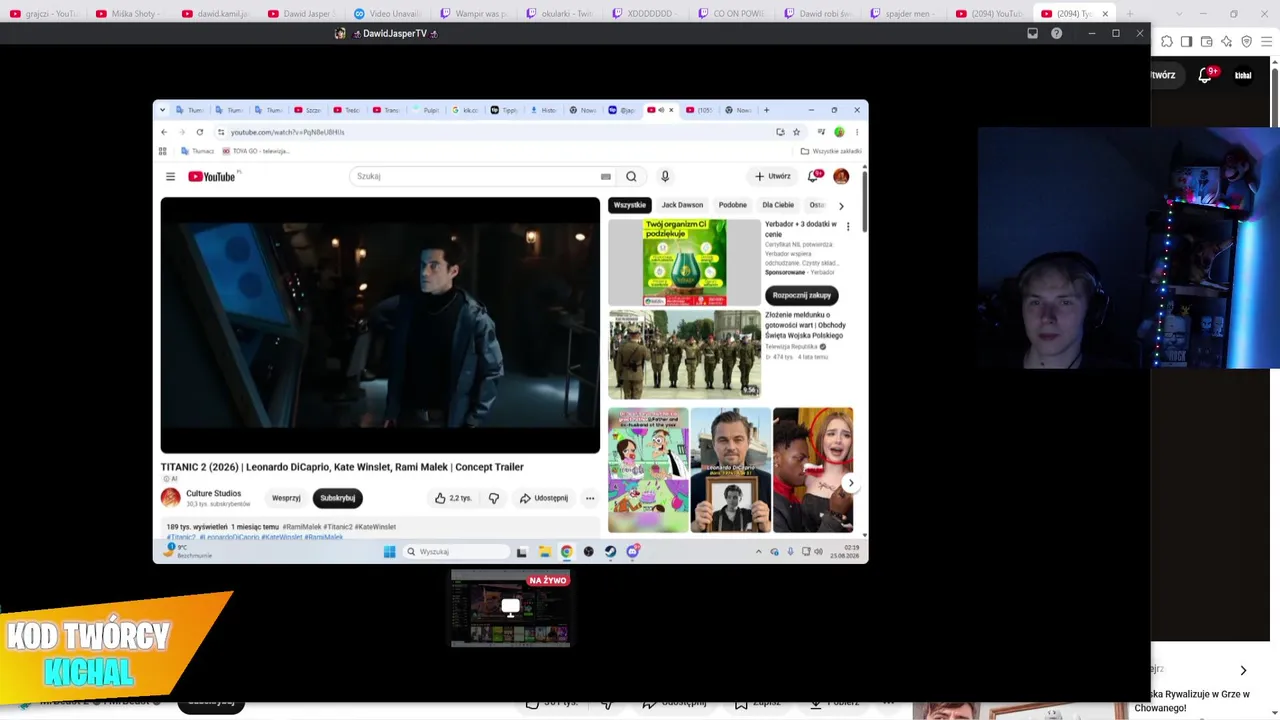Open the Yerbador sponsored ad thumbnail
This screenshot has height=720, width=1280.
(x=684, y=262)
